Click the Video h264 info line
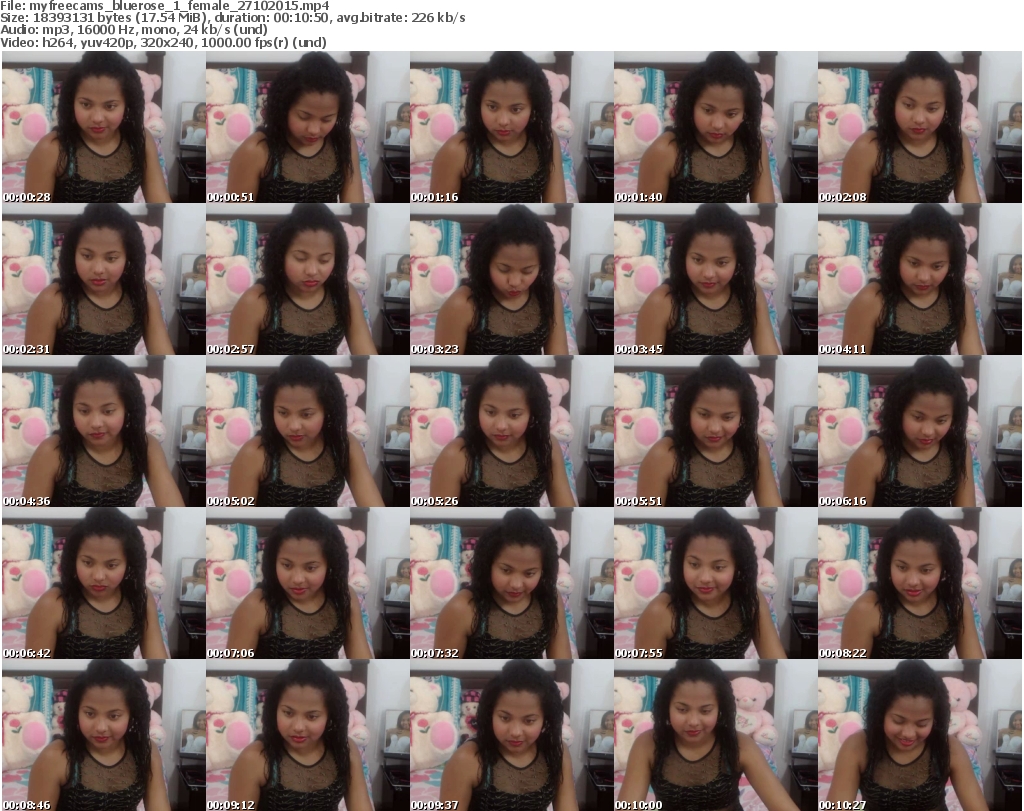 point(163,42)
